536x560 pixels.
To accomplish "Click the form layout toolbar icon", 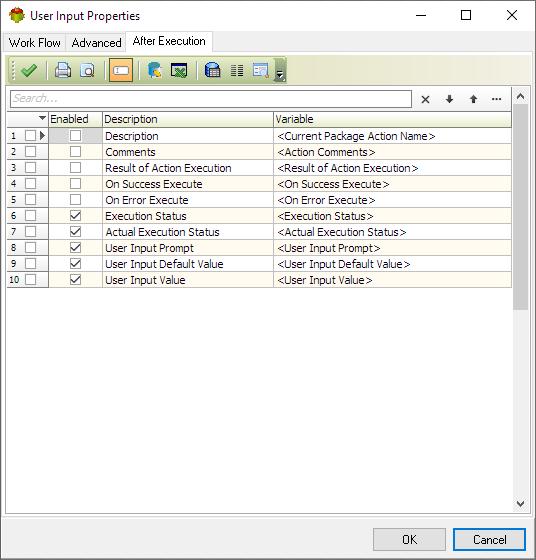I will point(260,70).
